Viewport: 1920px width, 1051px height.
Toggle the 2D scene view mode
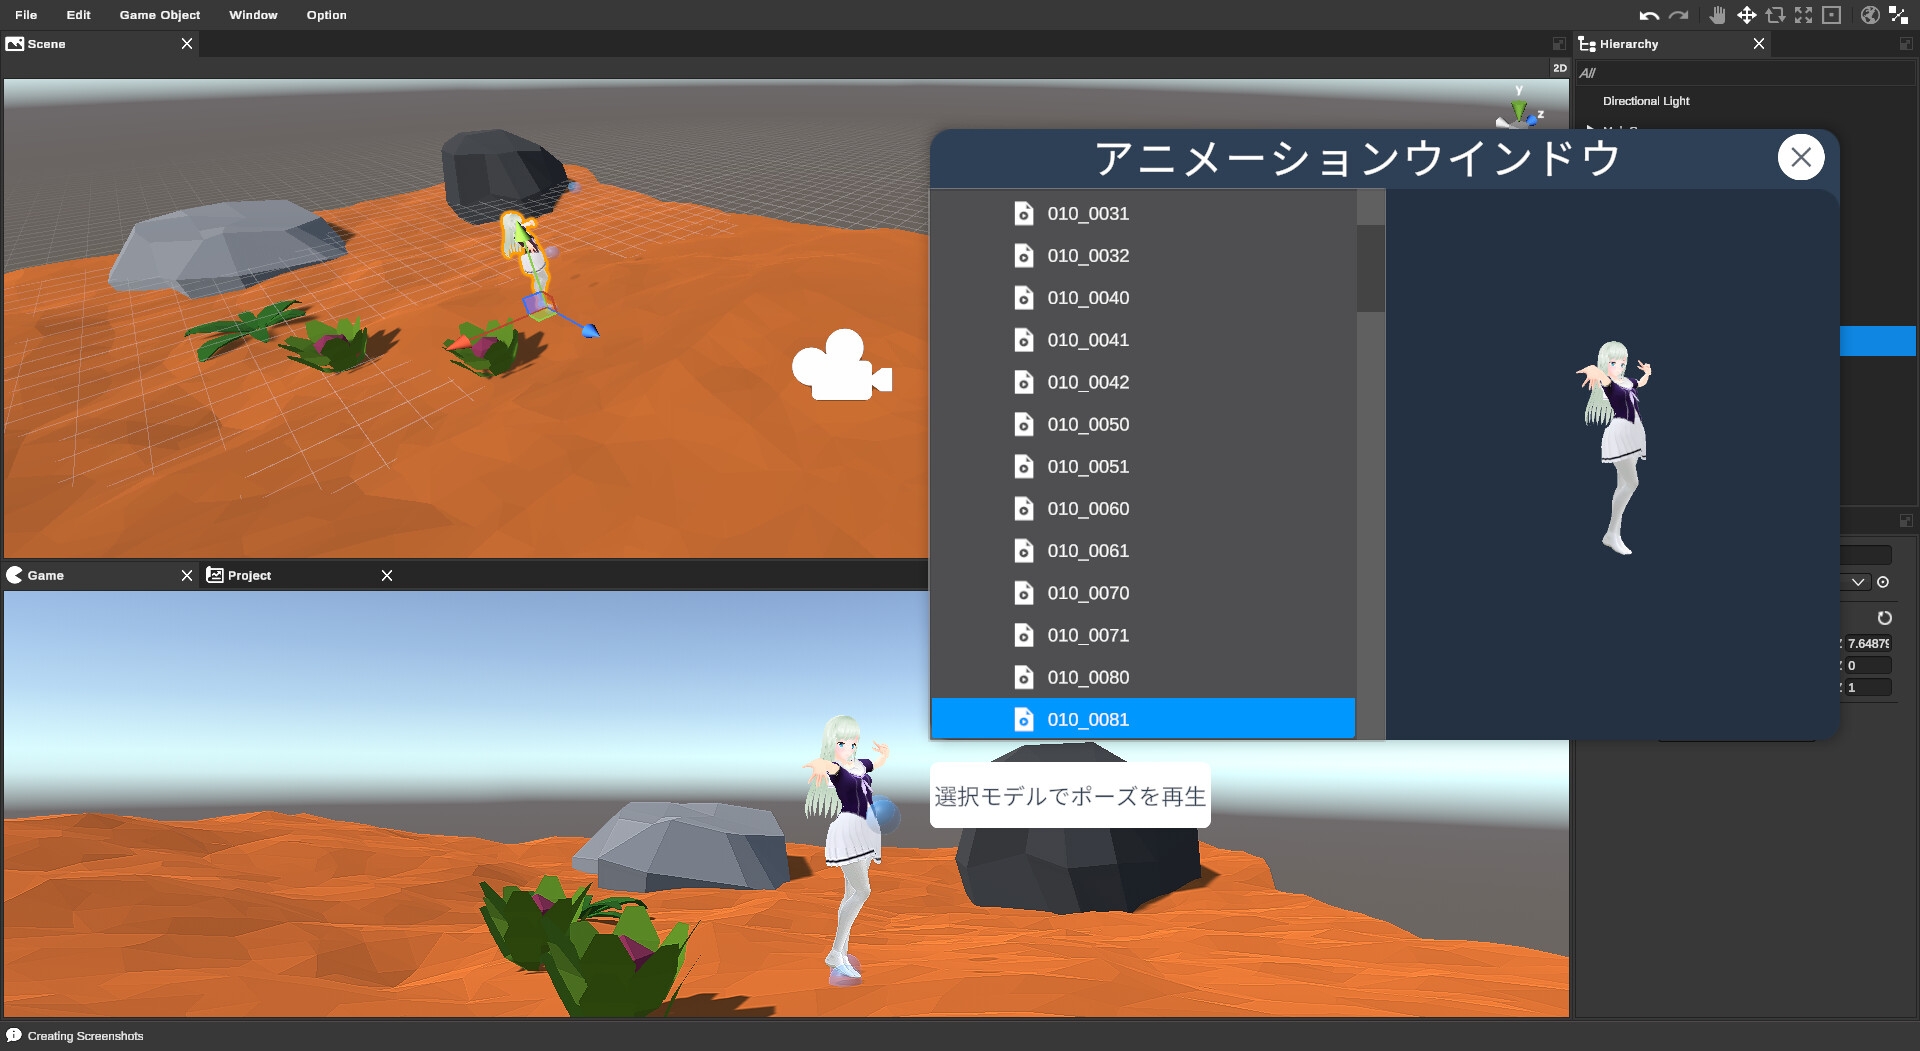pyautogui.click(x=1559, y=68)
